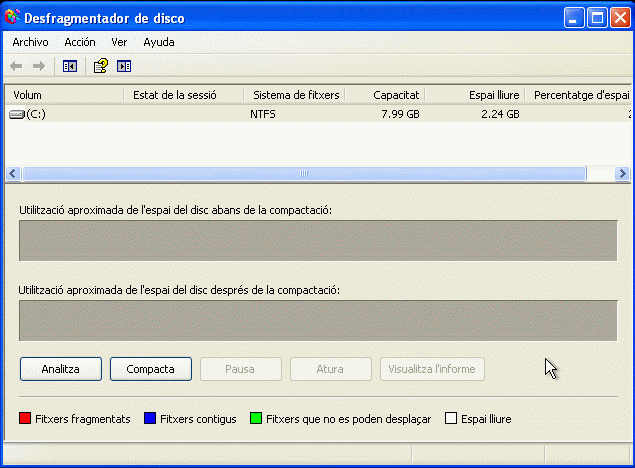Open the Ver menu
The height and width of the screenshot is (468, 635).
point(119,42)
